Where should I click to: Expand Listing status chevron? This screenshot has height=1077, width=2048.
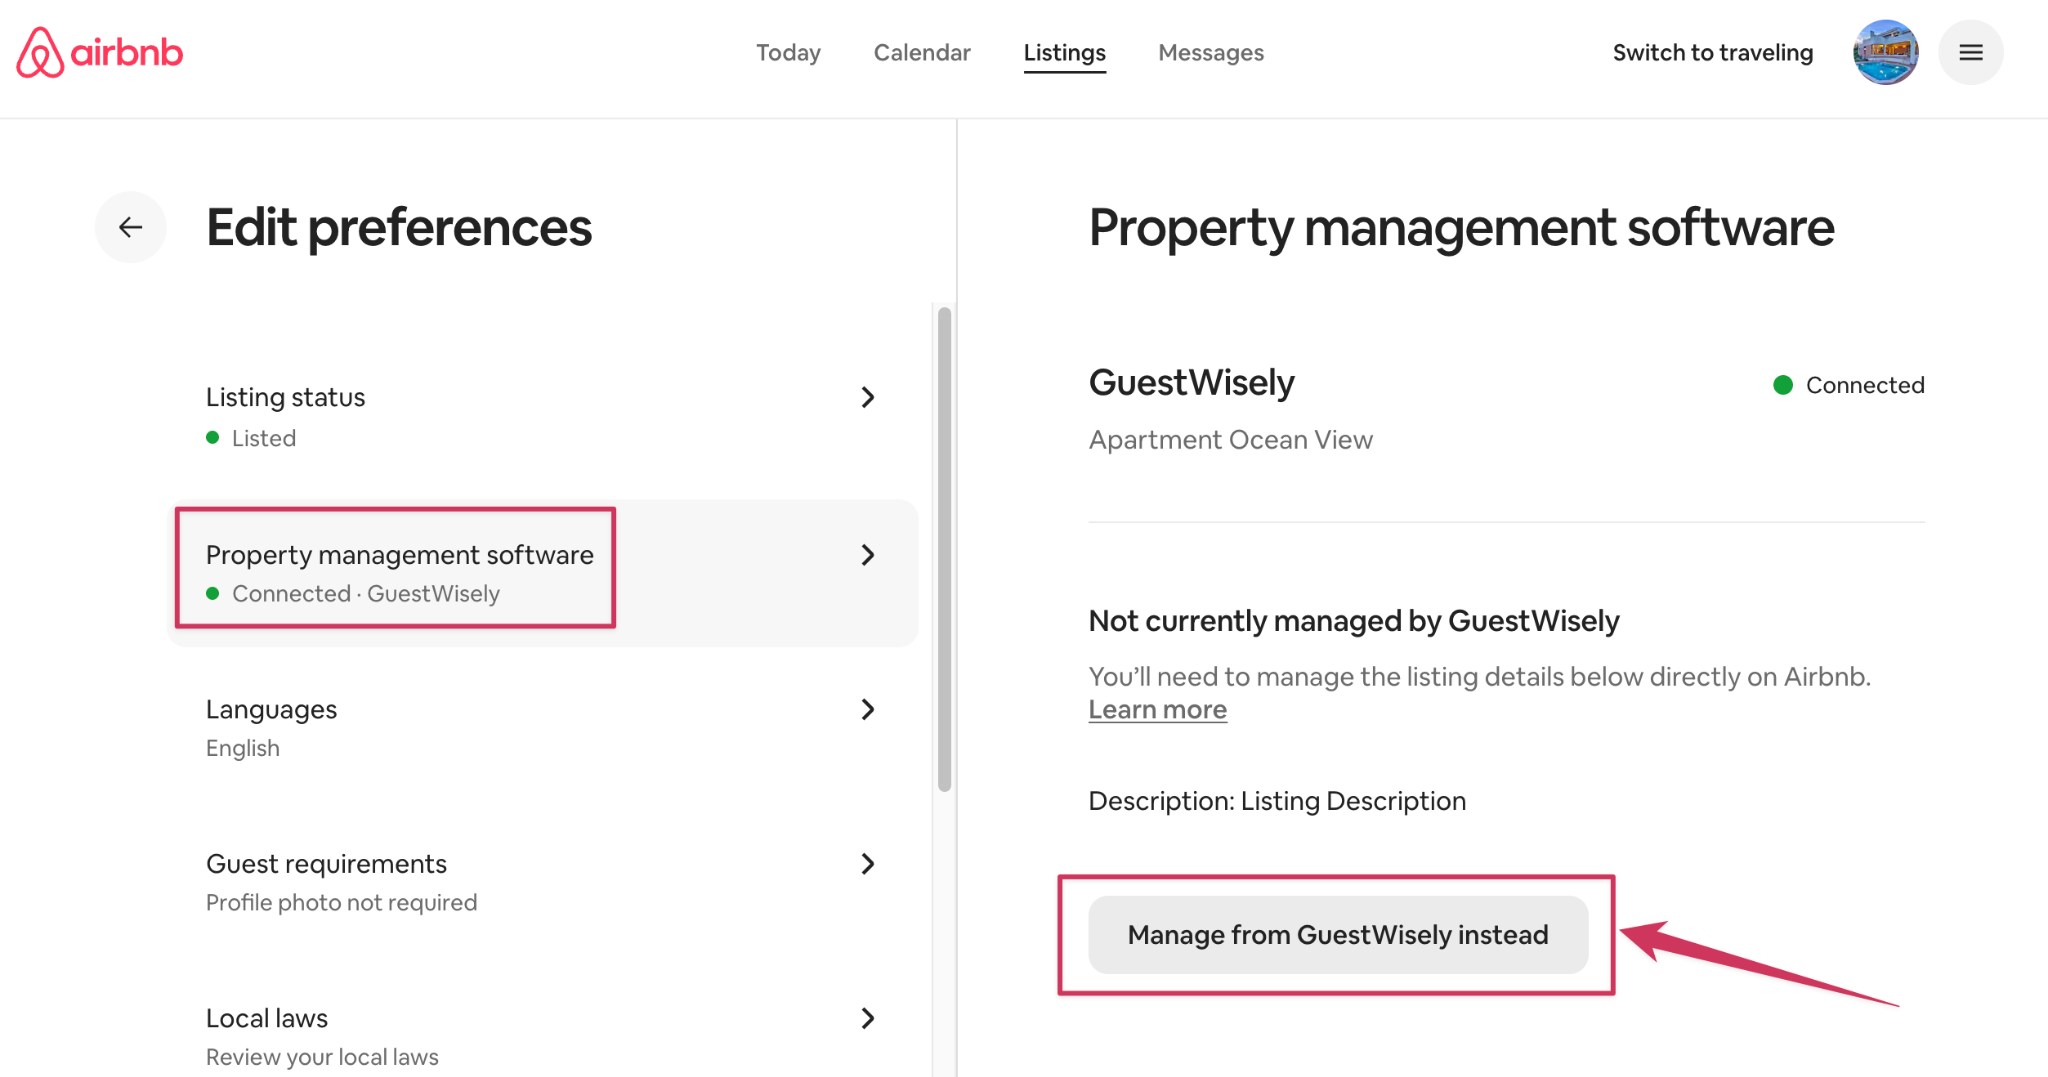point(868,397)
